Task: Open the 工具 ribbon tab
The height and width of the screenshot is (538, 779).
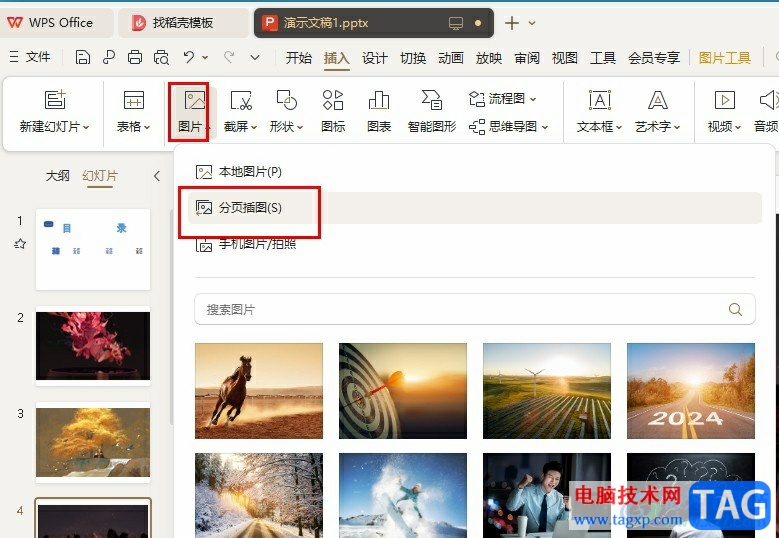Action: (603, 58)
